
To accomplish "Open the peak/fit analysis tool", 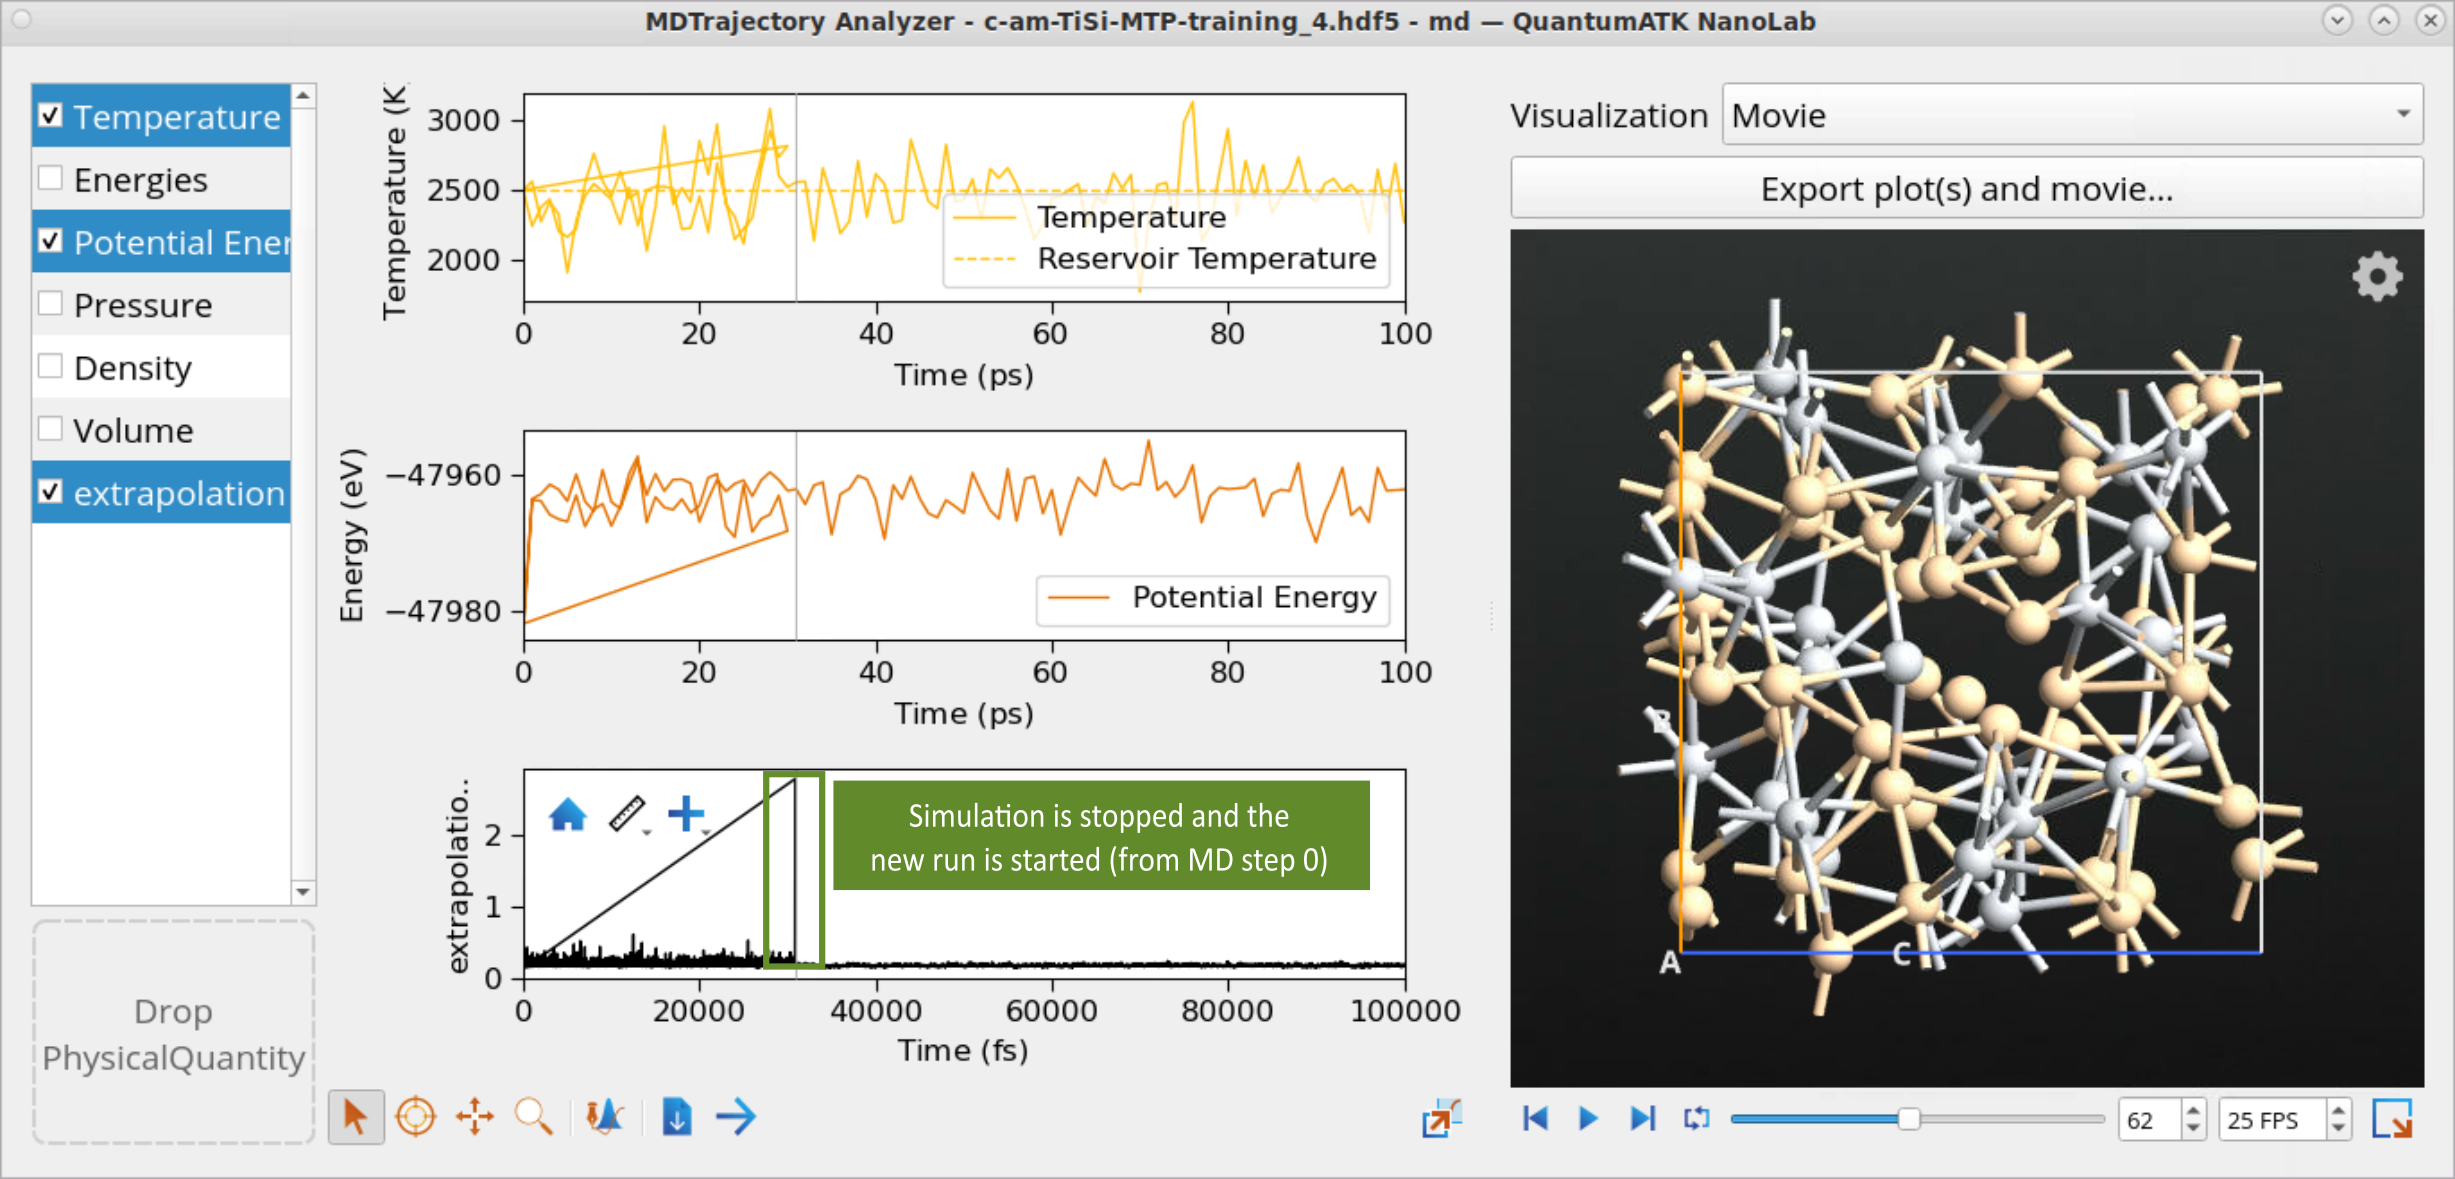I will (x=605, y=1117).
